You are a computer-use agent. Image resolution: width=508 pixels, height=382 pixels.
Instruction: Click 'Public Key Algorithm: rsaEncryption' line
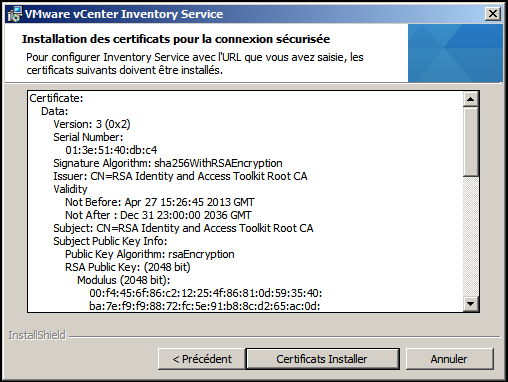[150, 254]
